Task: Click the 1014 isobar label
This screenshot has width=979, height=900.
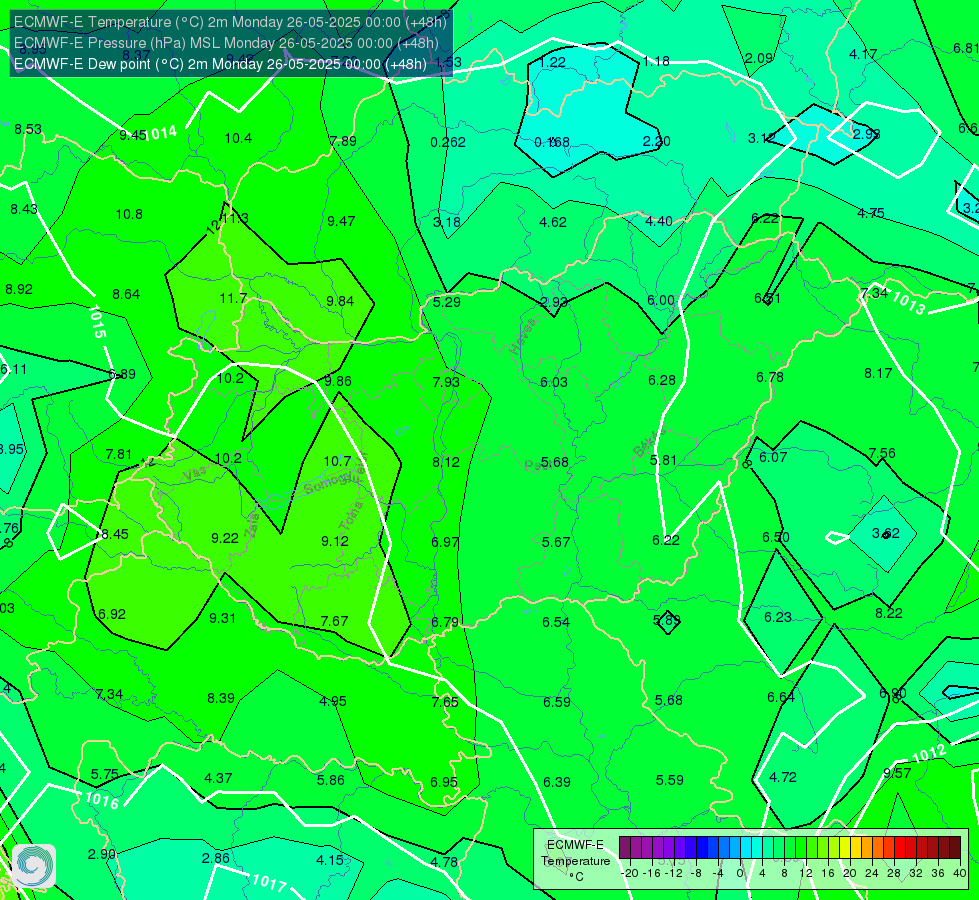Action: click(160, 133)
